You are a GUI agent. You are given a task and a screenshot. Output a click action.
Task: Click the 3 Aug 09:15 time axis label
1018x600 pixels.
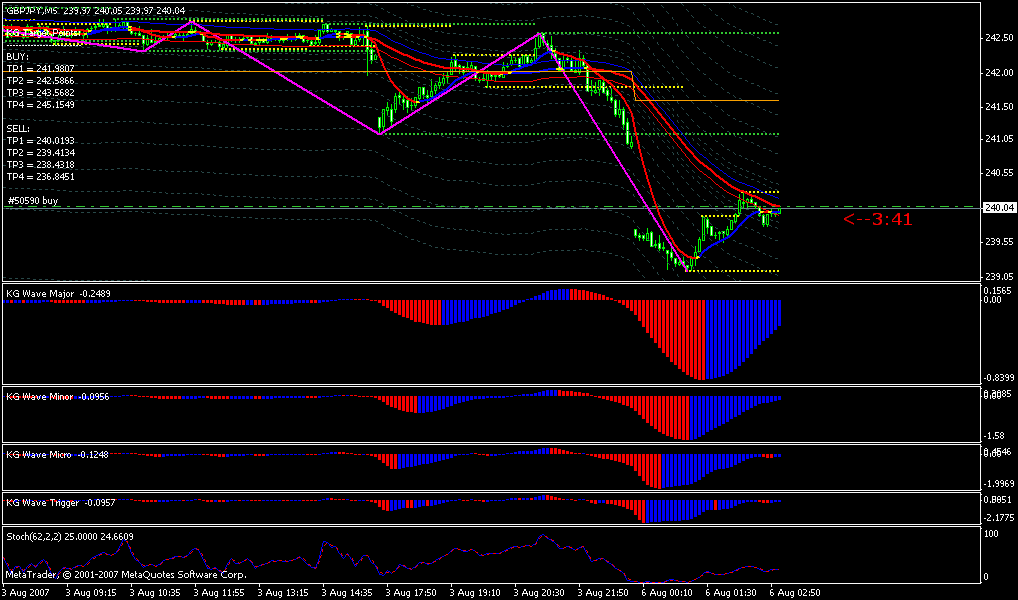[x=91, y=593]
